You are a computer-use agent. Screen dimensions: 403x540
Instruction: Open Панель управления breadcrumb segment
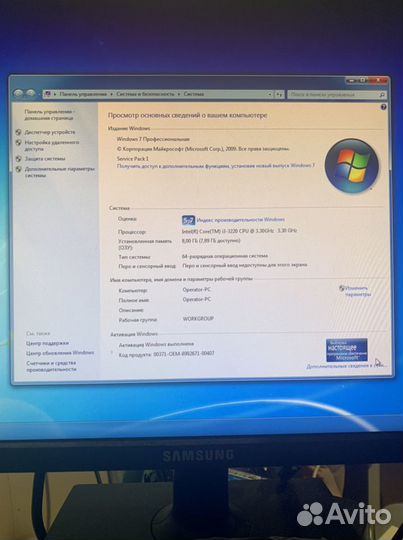click(x=83, y=94)
